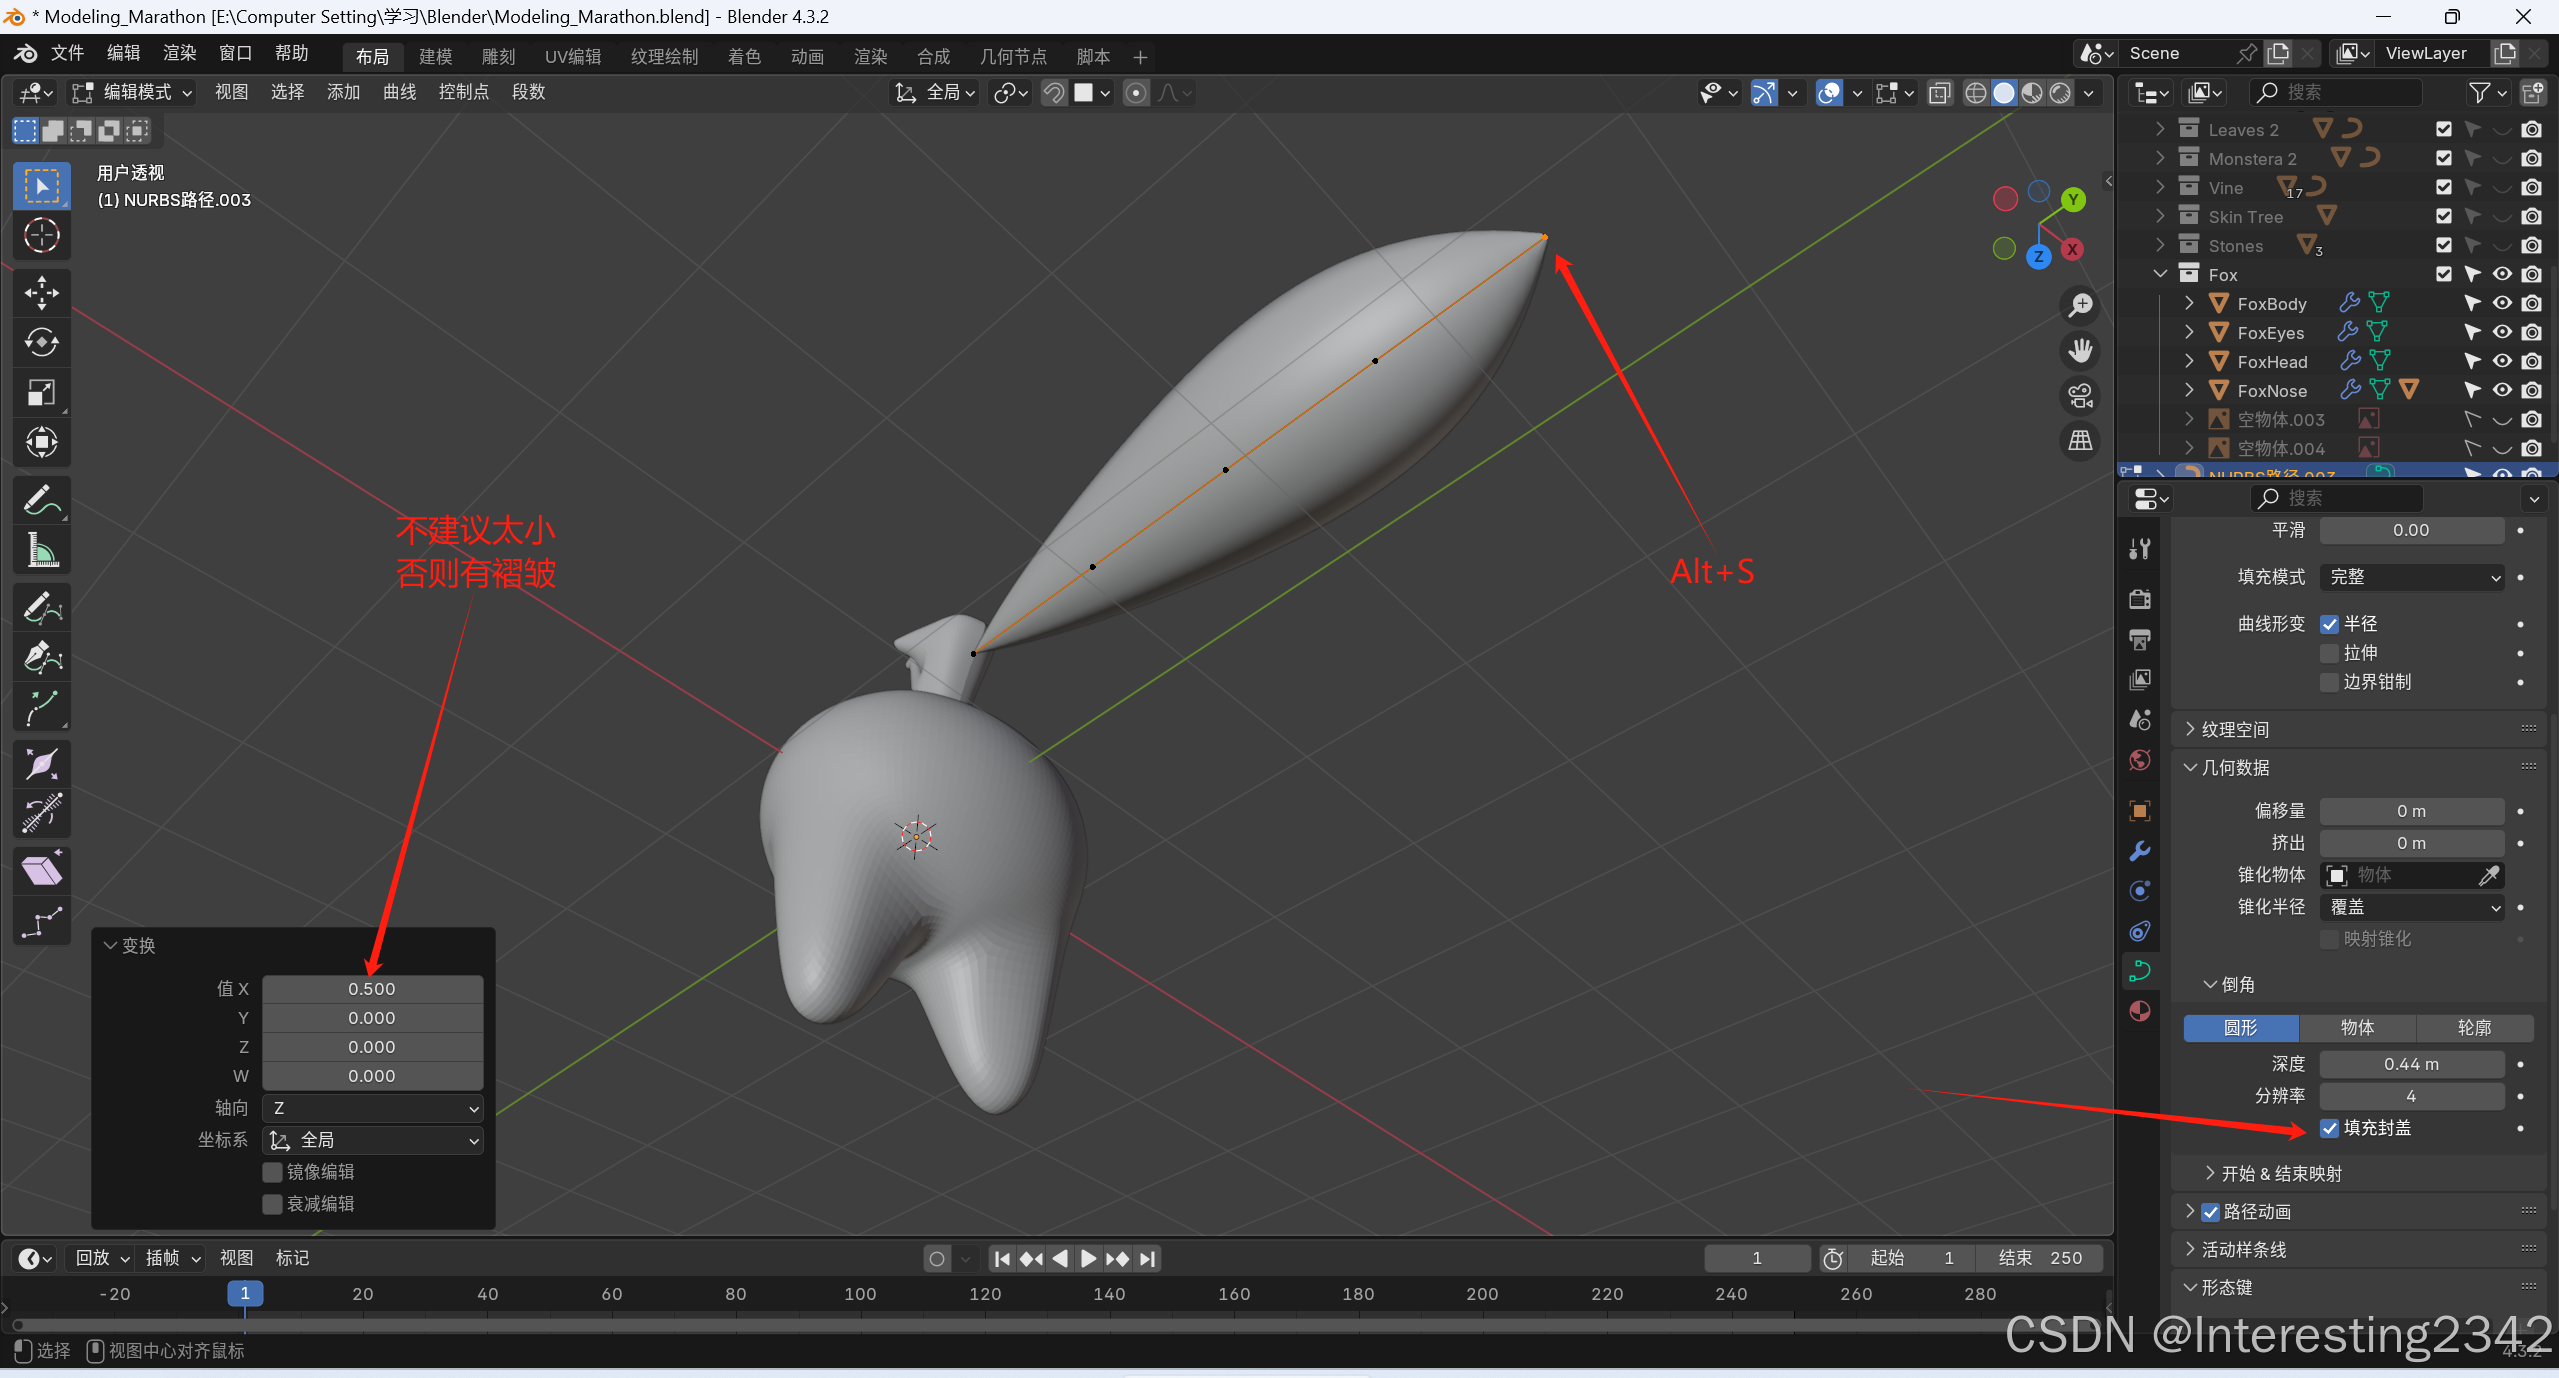Enable the 拉伸 checkbox

click(x=2330, y=653)
